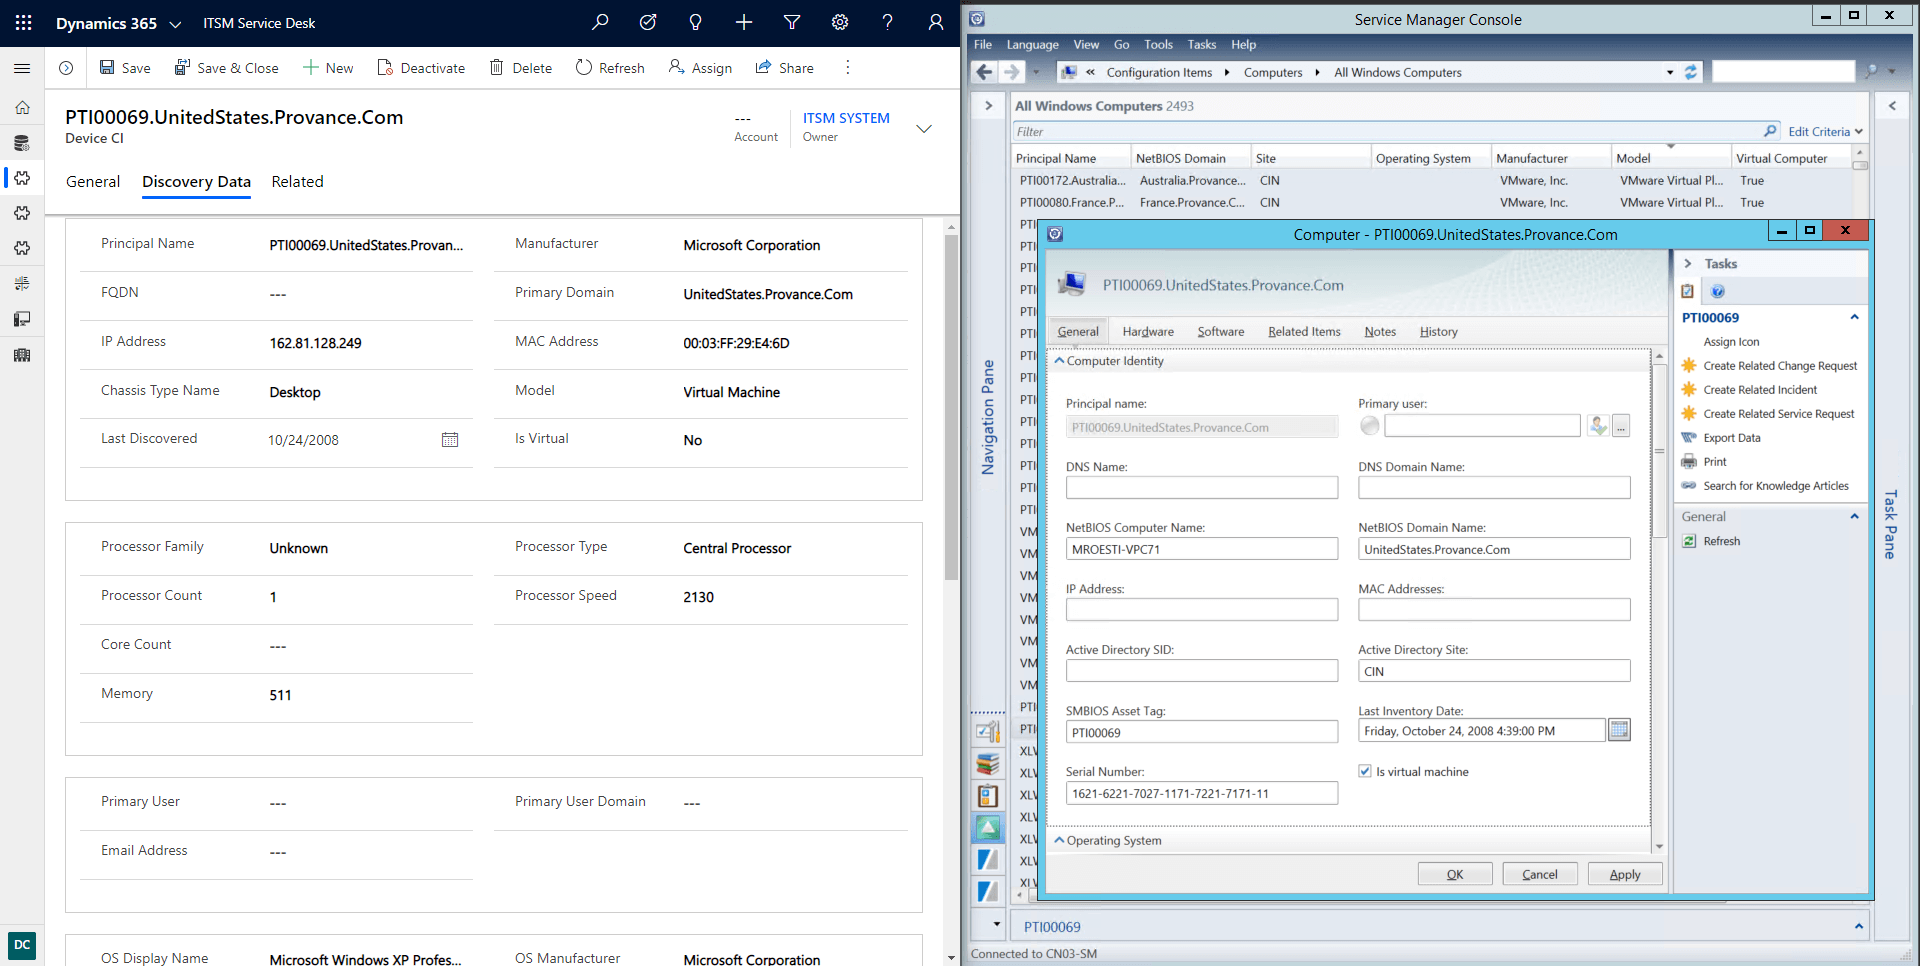The width and height of the screenshot is (1920, 966).
Task: Click Deactivate in the command bar
Action: (421, 68)
